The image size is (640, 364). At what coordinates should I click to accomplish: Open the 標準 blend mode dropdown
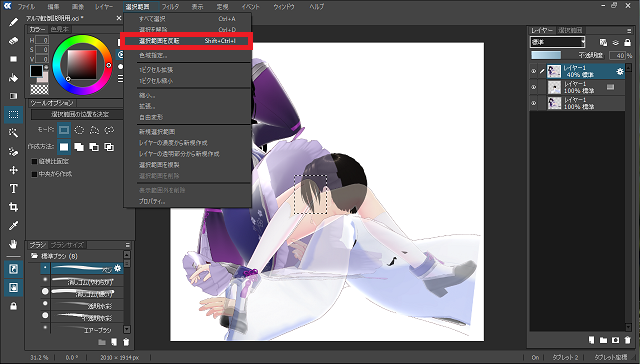pyautogui.click(x=558, y=42)
